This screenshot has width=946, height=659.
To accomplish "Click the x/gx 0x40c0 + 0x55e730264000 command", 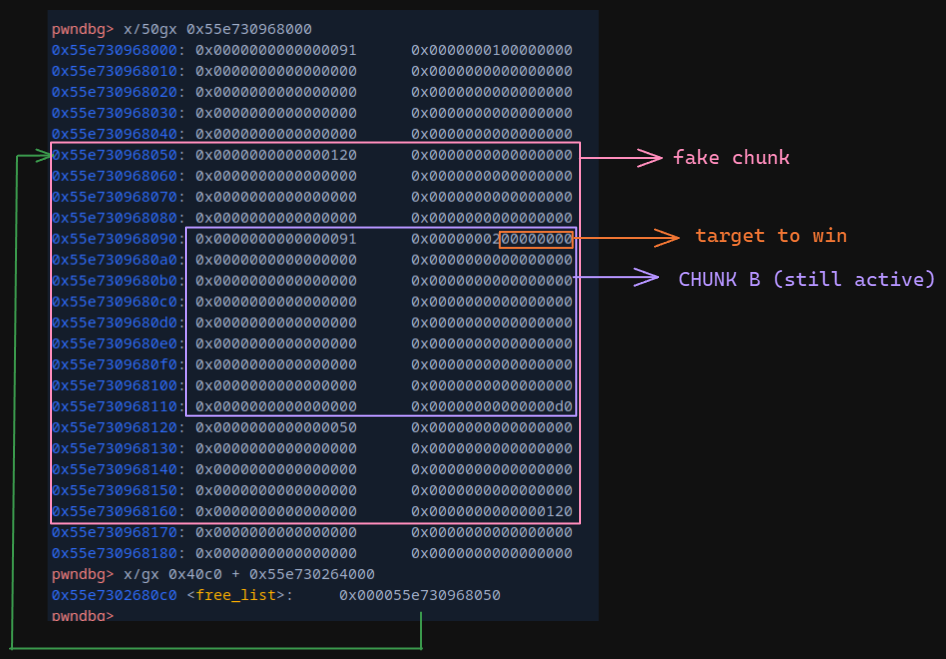I will point(249,574).
